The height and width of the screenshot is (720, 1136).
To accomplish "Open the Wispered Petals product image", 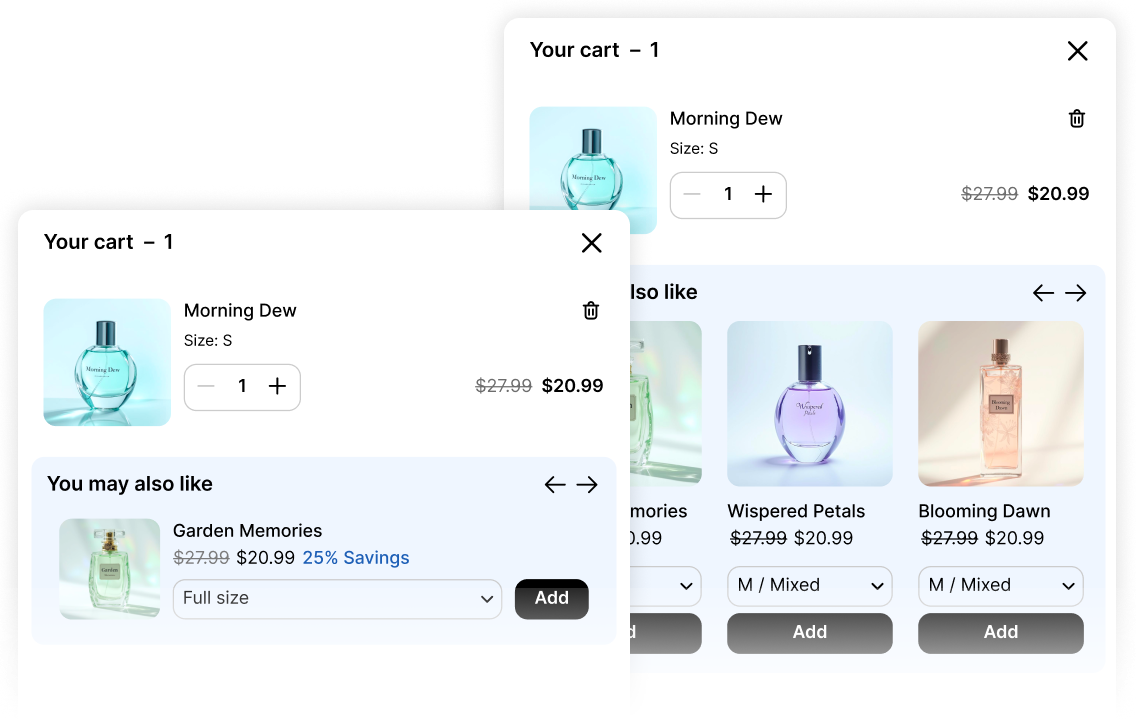I will 810,403.
